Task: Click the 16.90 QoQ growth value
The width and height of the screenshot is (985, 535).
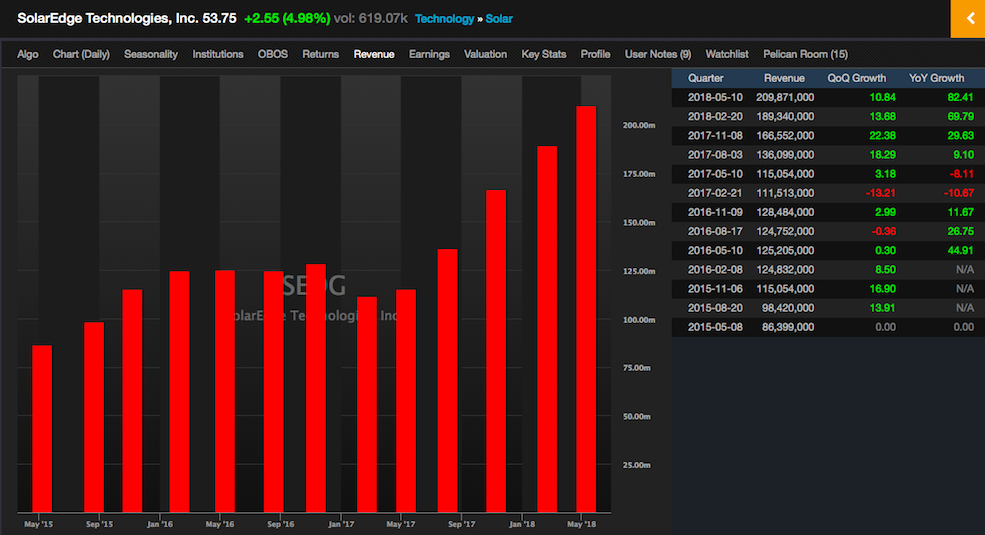Action: (883, 289)
